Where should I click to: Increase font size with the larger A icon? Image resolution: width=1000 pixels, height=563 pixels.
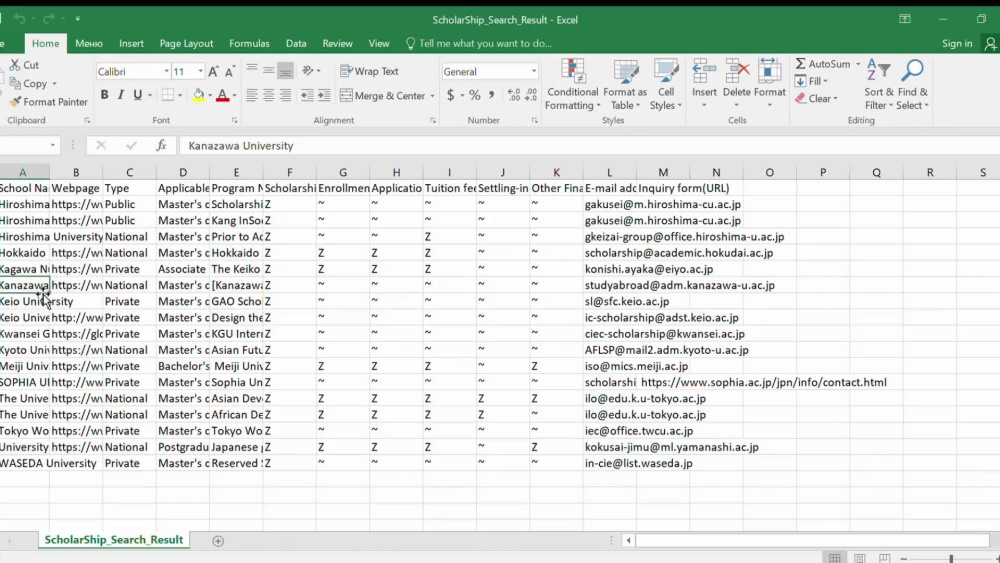214,71
